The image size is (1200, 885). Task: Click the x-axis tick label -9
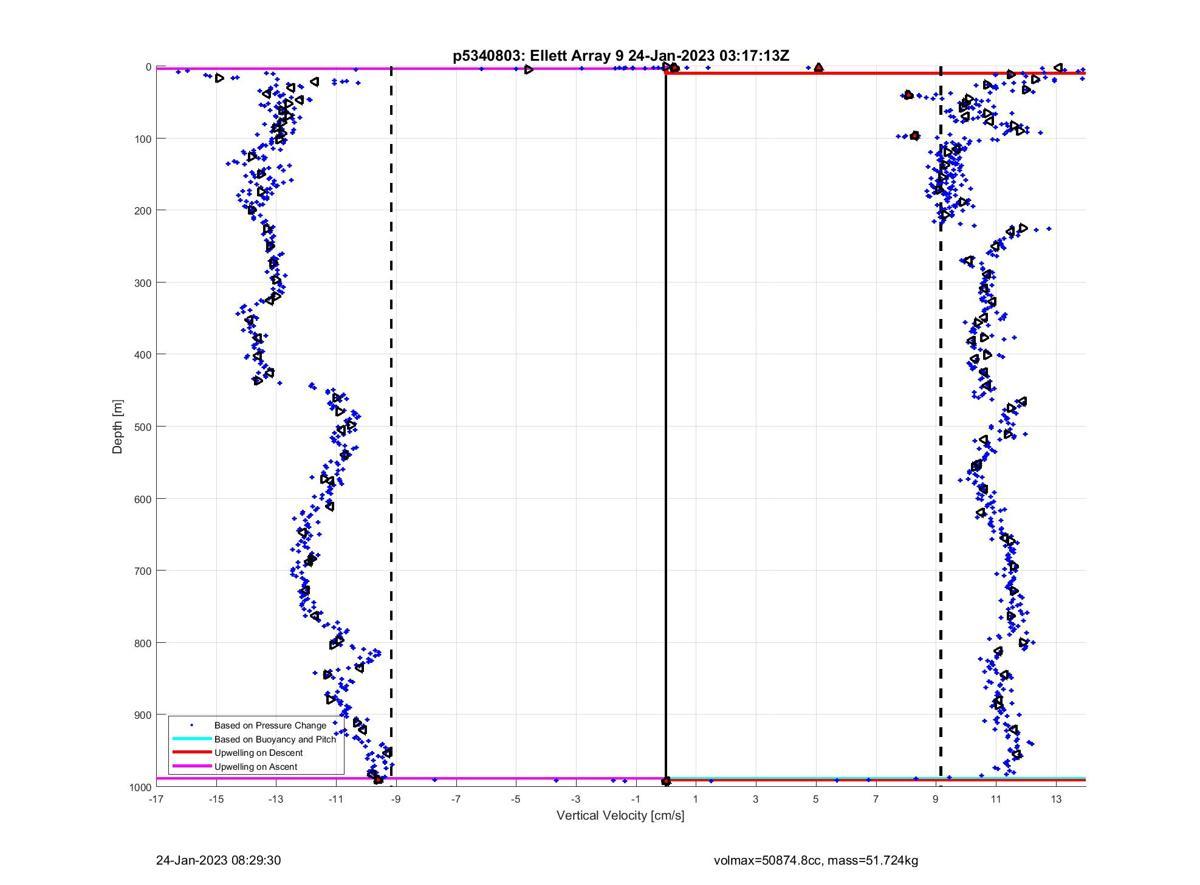395,799
